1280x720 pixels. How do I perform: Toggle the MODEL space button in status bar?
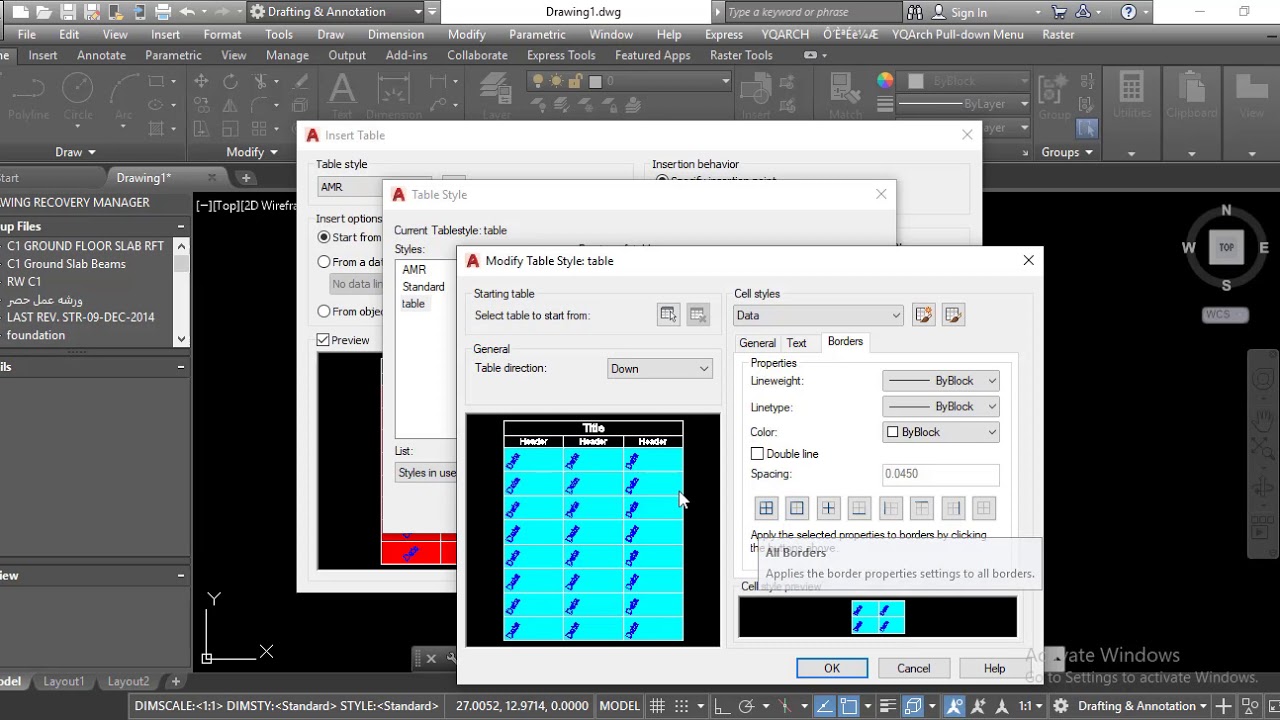pyautogui.click(x=619, y=706)
